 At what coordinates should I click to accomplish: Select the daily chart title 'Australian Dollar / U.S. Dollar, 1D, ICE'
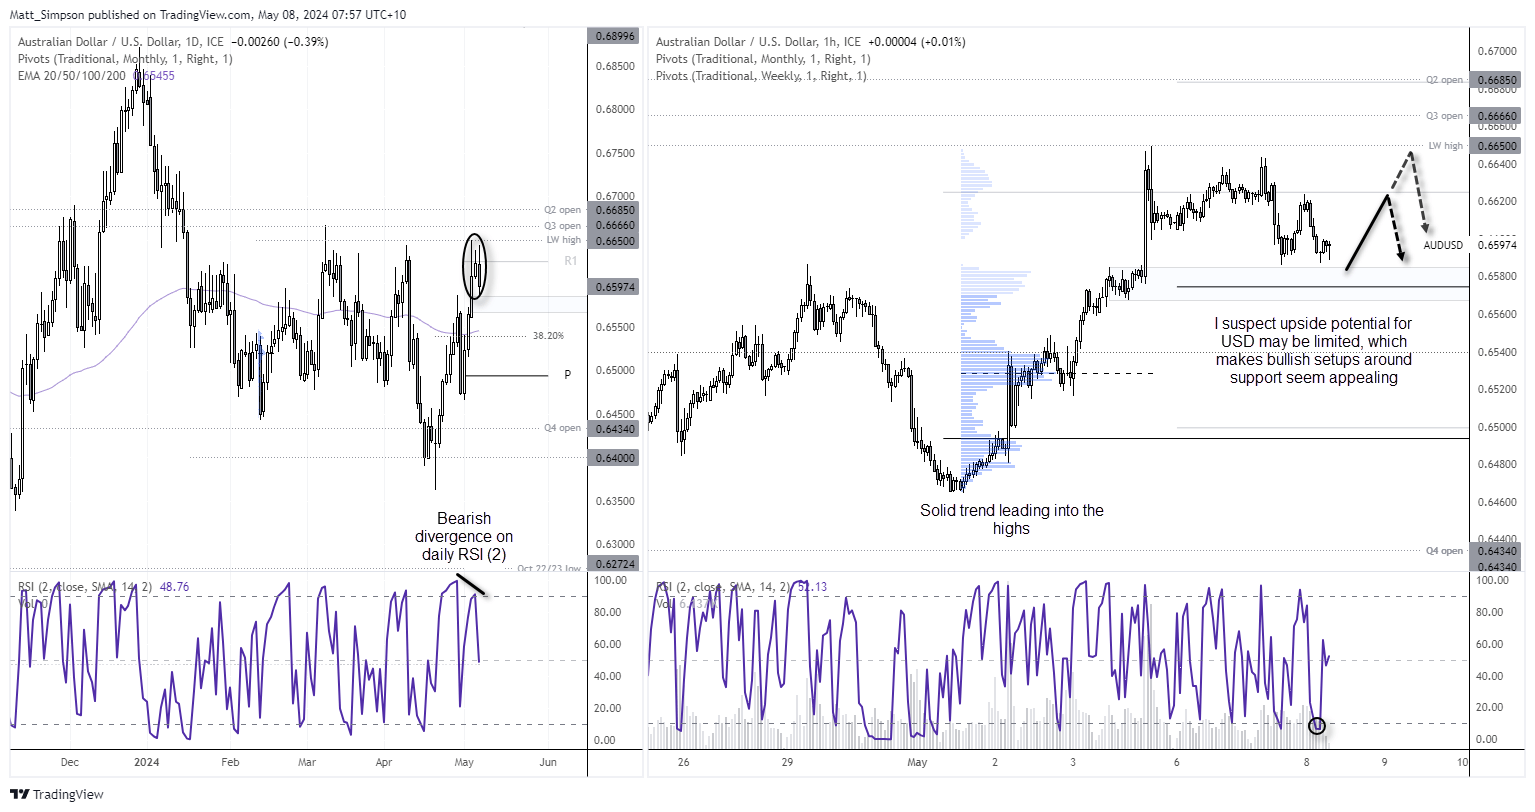point(121,42)
